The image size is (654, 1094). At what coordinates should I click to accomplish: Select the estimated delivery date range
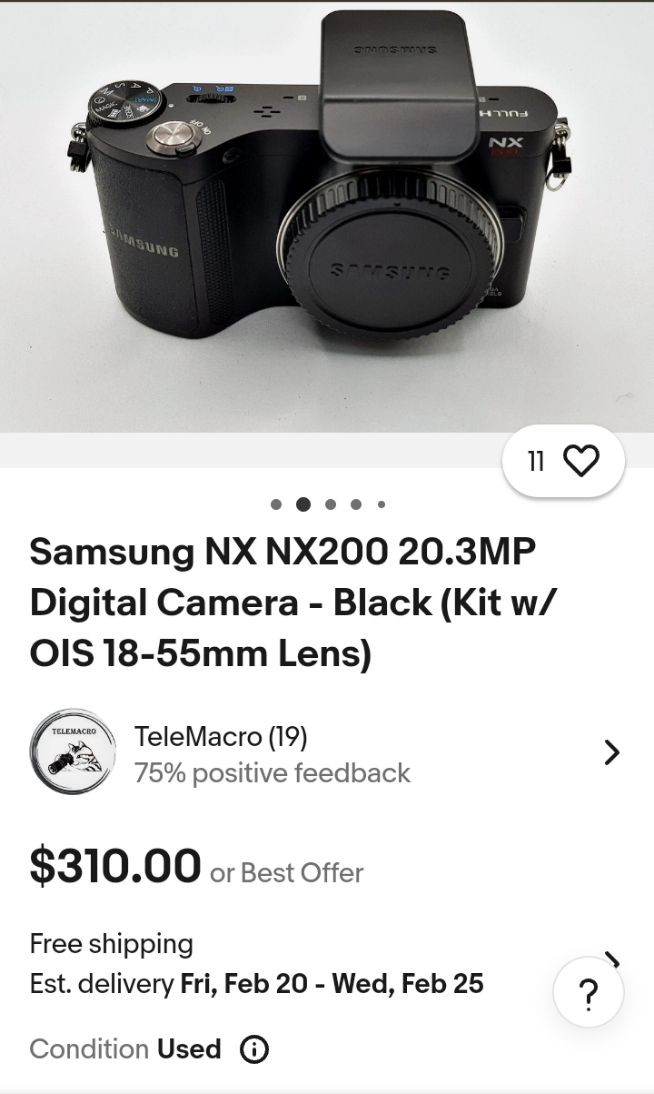[x=331, y=983]
